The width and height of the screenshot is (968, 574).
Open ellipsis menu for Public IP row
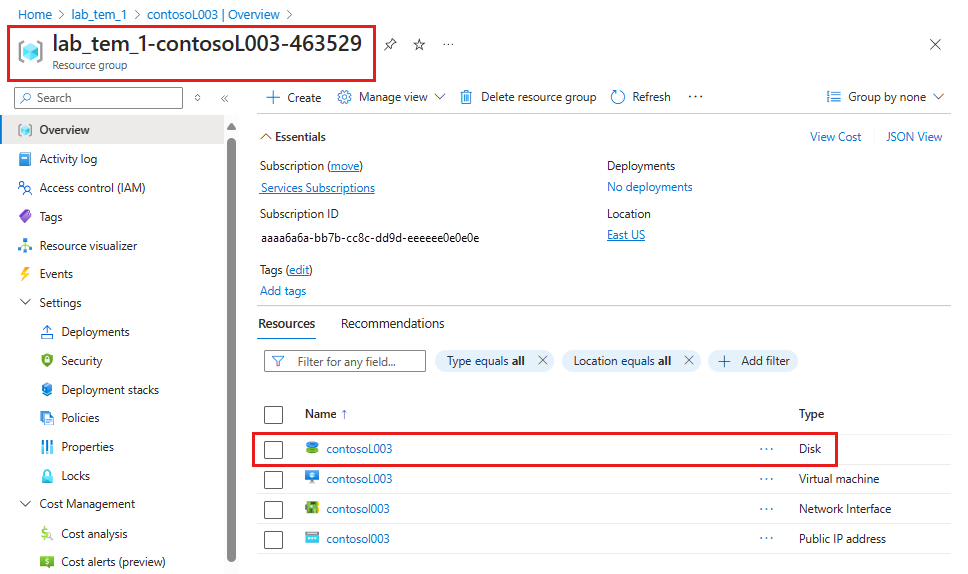[766, 538]
